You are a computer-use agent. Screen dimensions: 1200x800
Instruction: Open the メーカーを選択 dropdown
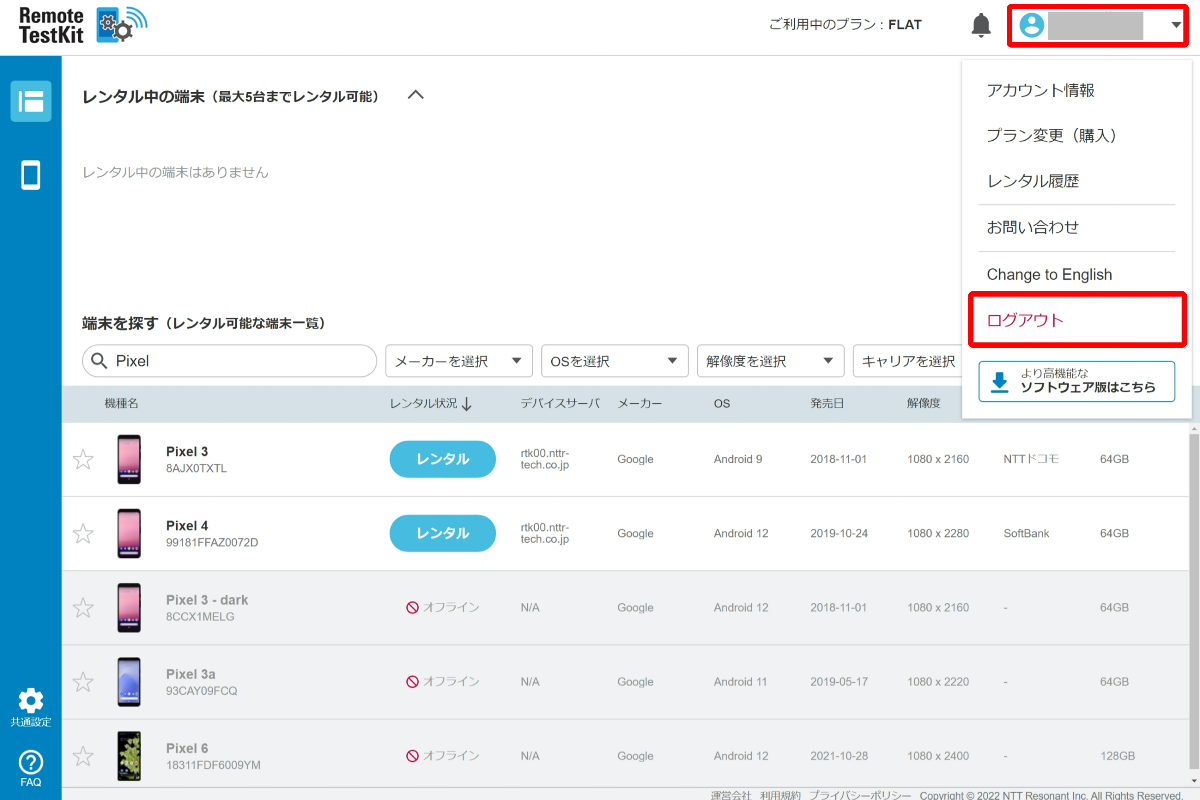pyautogui.click(x=459, y=361)
